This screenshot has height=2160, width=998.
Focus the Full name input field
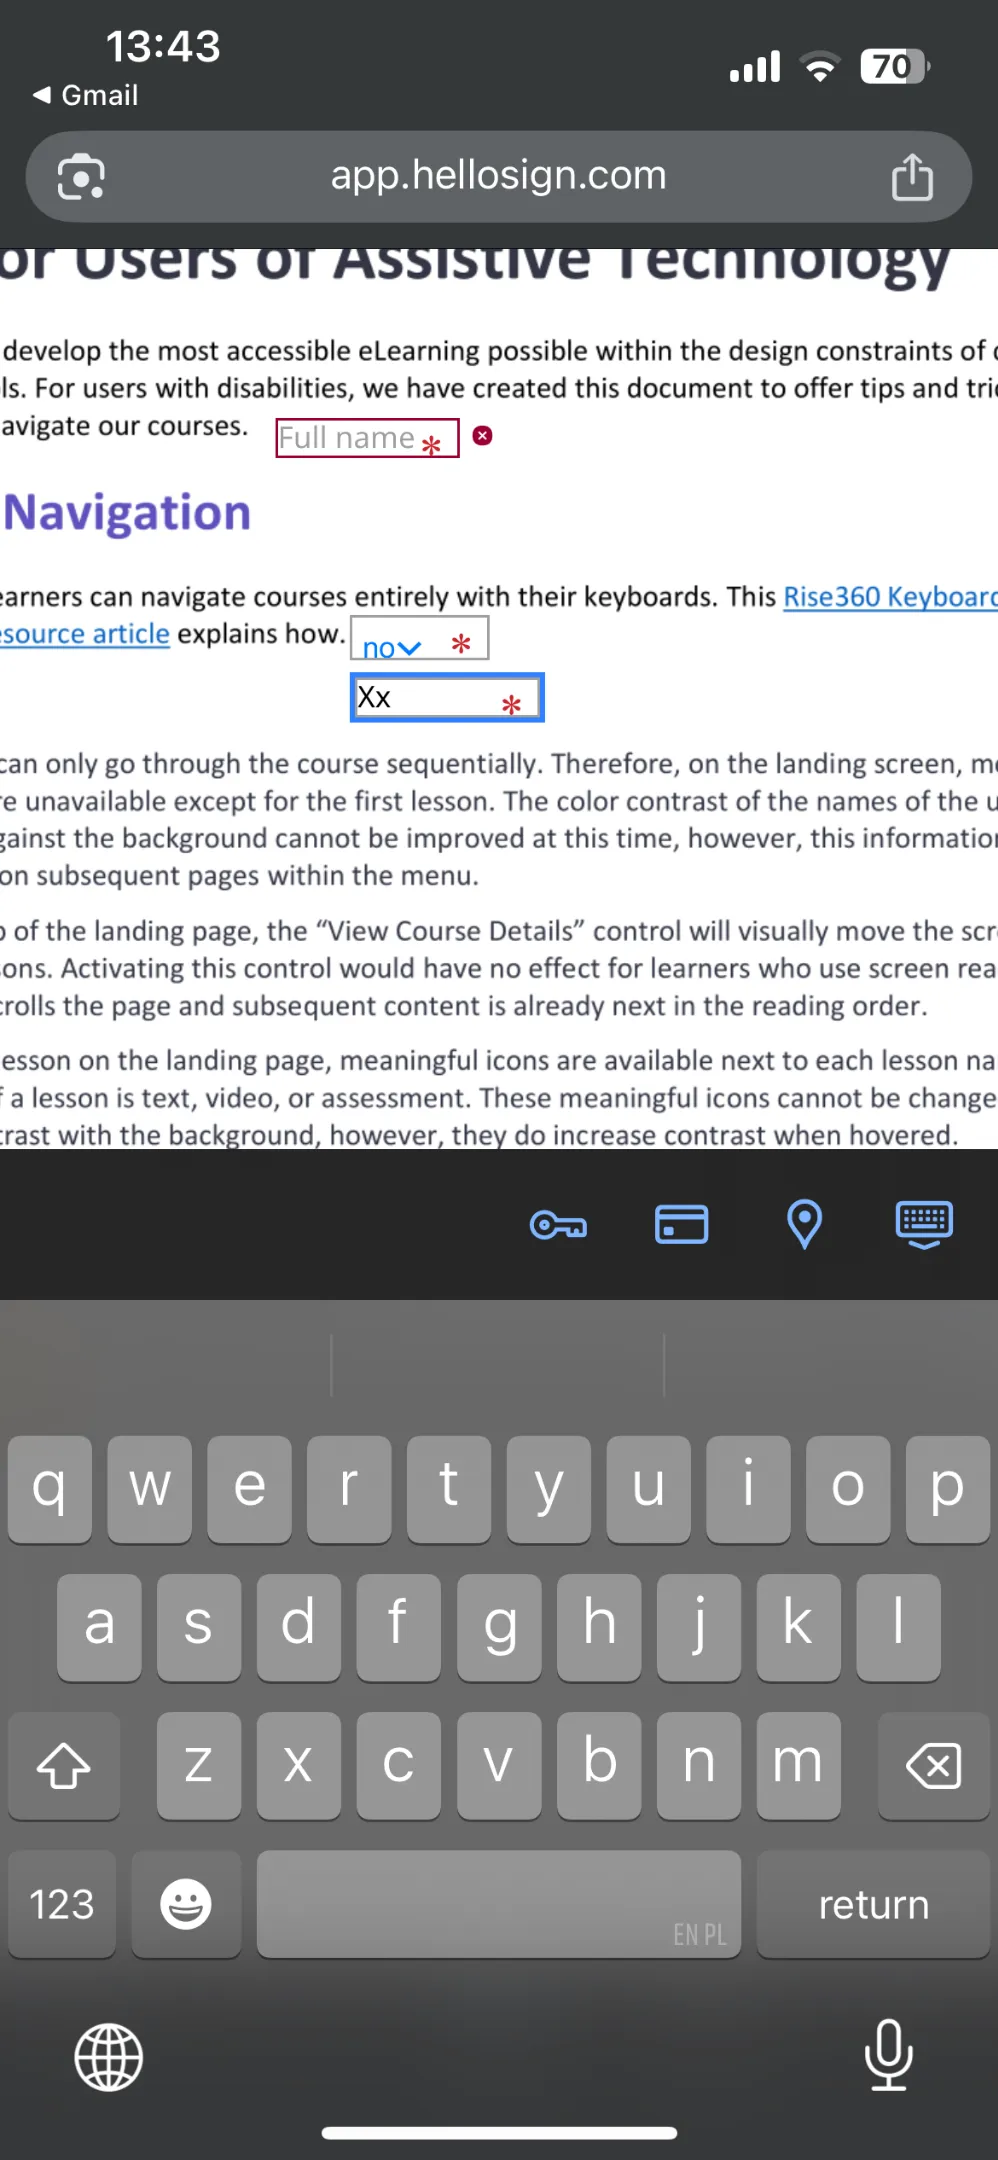367,438
